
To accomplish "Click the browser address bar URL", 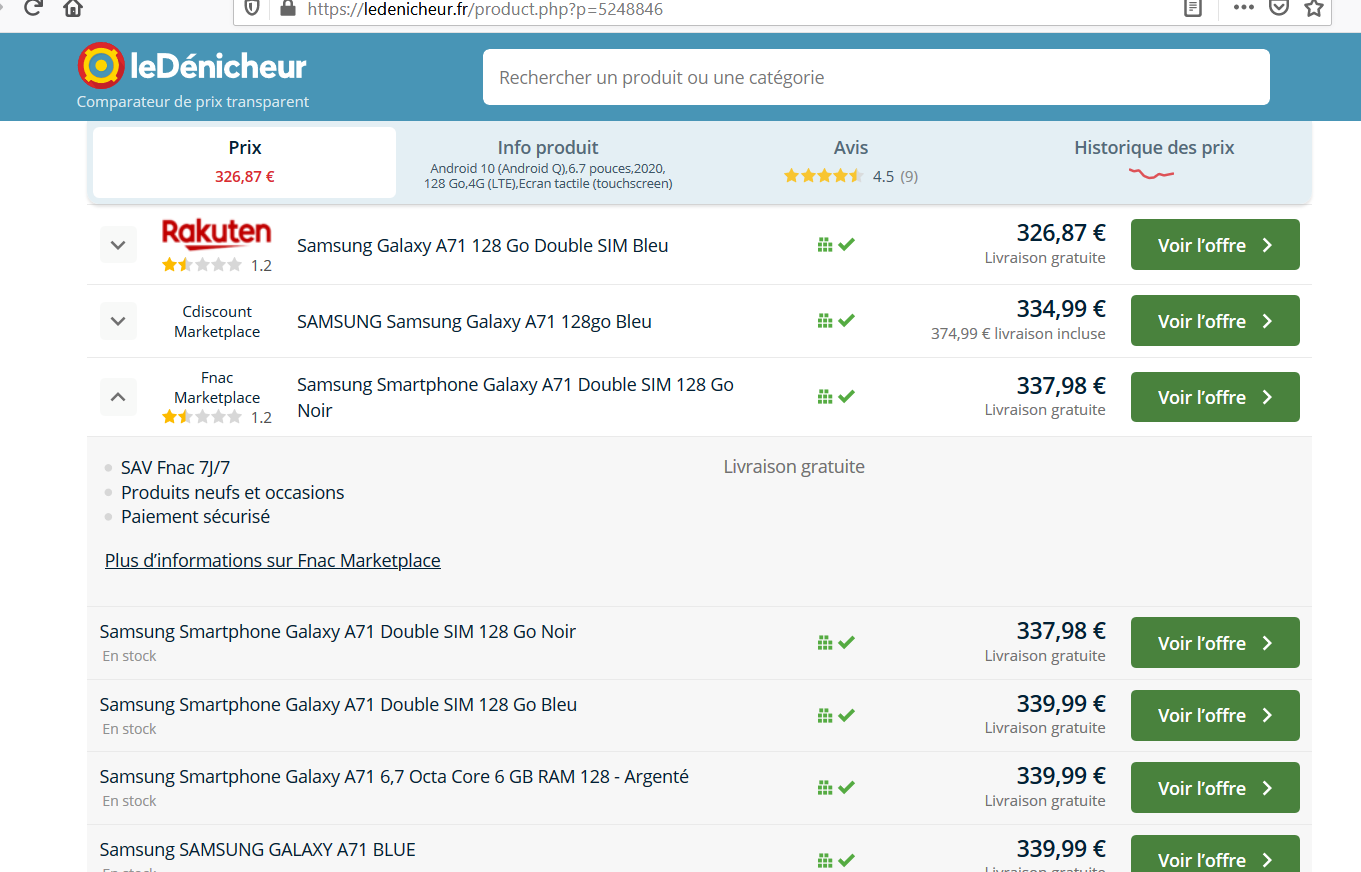I will click(485, 9).
